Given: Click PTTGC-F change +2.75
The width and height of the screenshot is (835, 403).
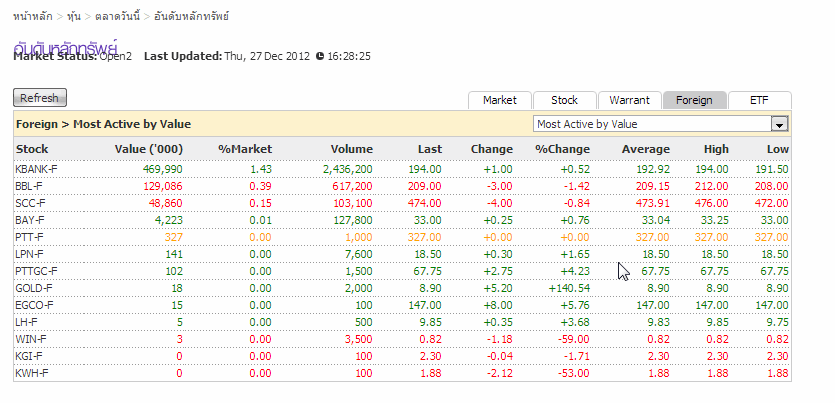Looking at the screenshot, I should (498, 272).
